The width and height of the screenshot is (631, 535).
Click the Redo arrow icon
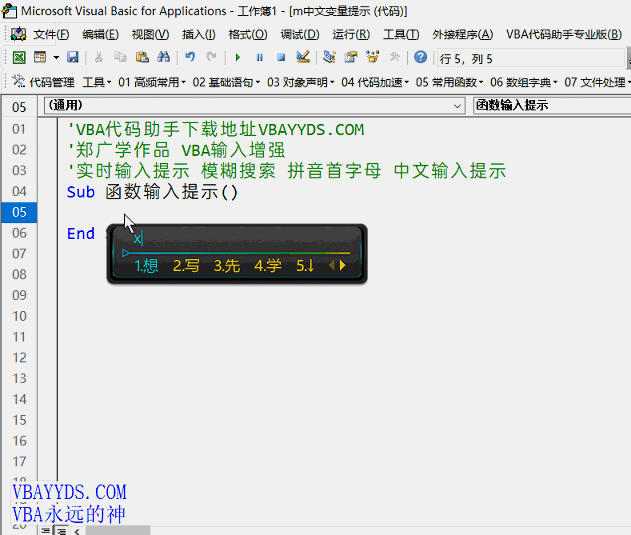point(211,58)
